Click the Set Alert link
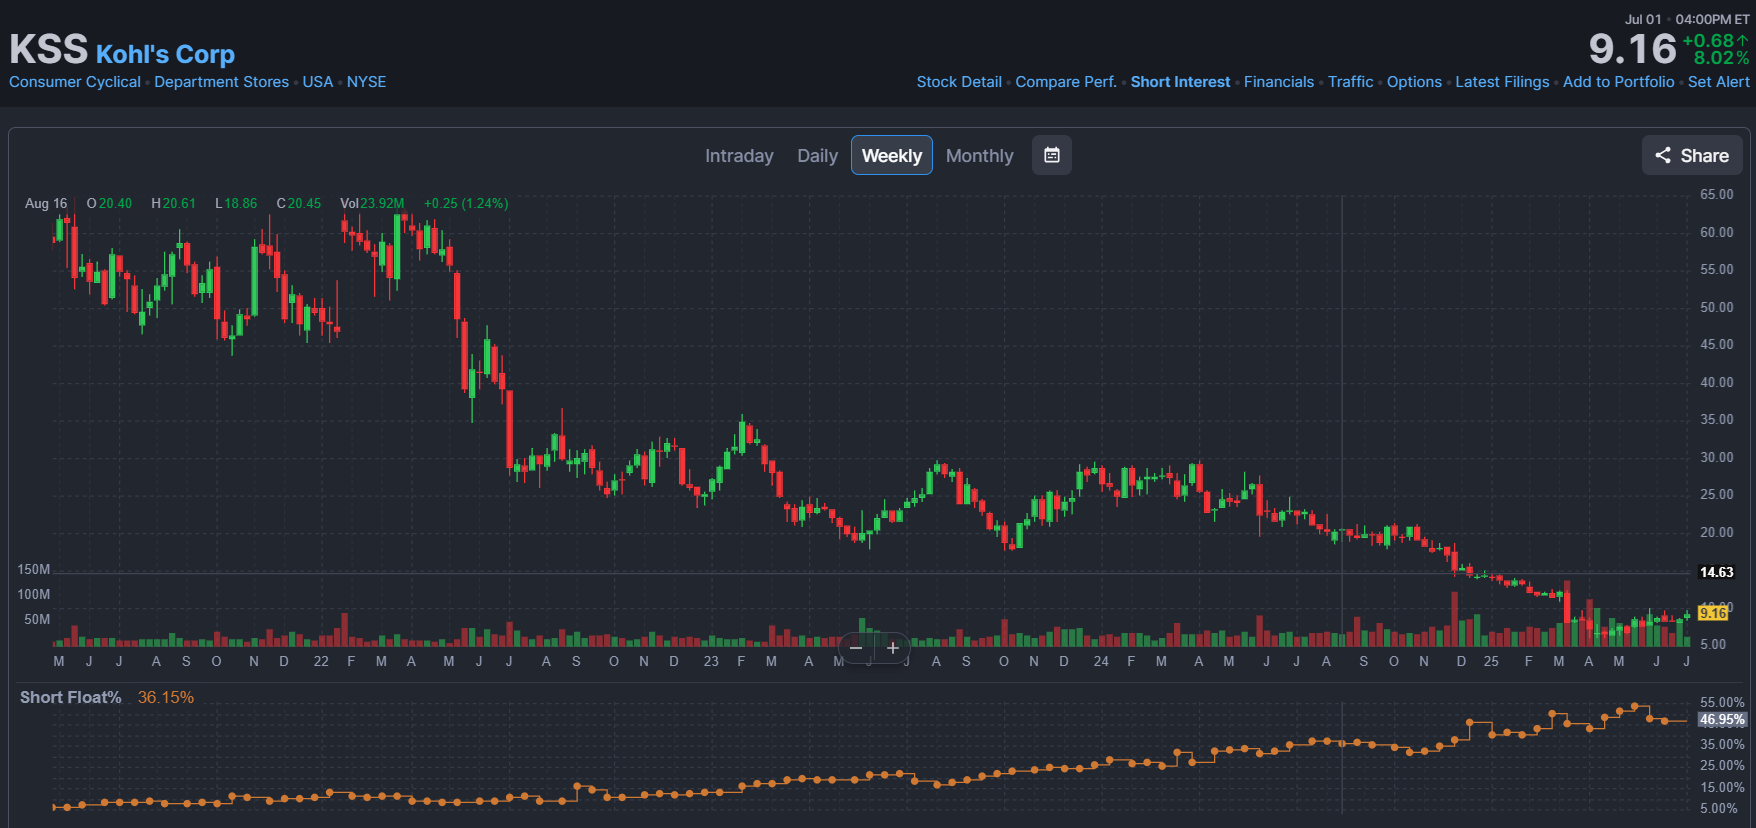Viewport: 1756px width, 828px height. pyautogui.click(x=1719, y=82)
